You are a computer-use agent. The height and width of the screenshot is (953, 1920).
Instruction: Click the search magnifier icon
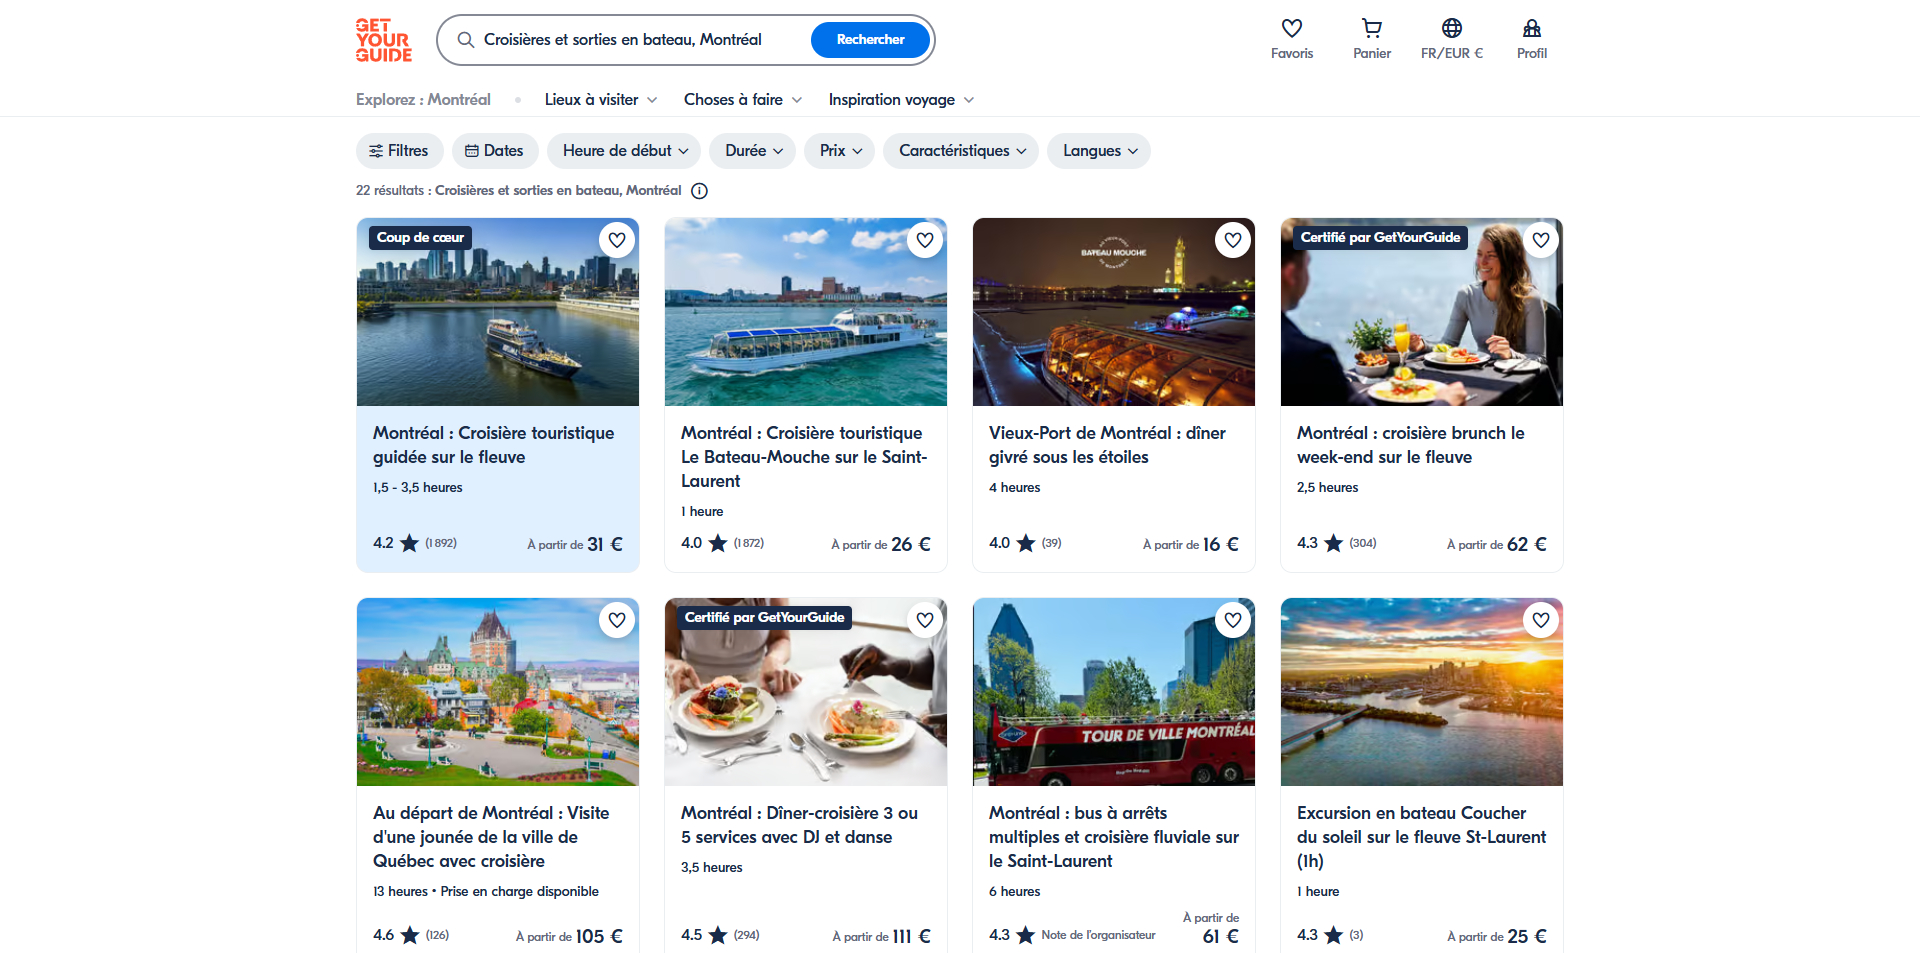[465, 40]
